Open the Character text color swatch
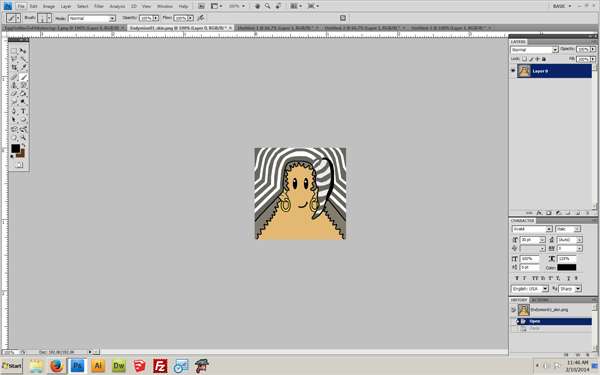Viewport: 600px width, 375px height. pyautogui.click(x=567, y=267)
